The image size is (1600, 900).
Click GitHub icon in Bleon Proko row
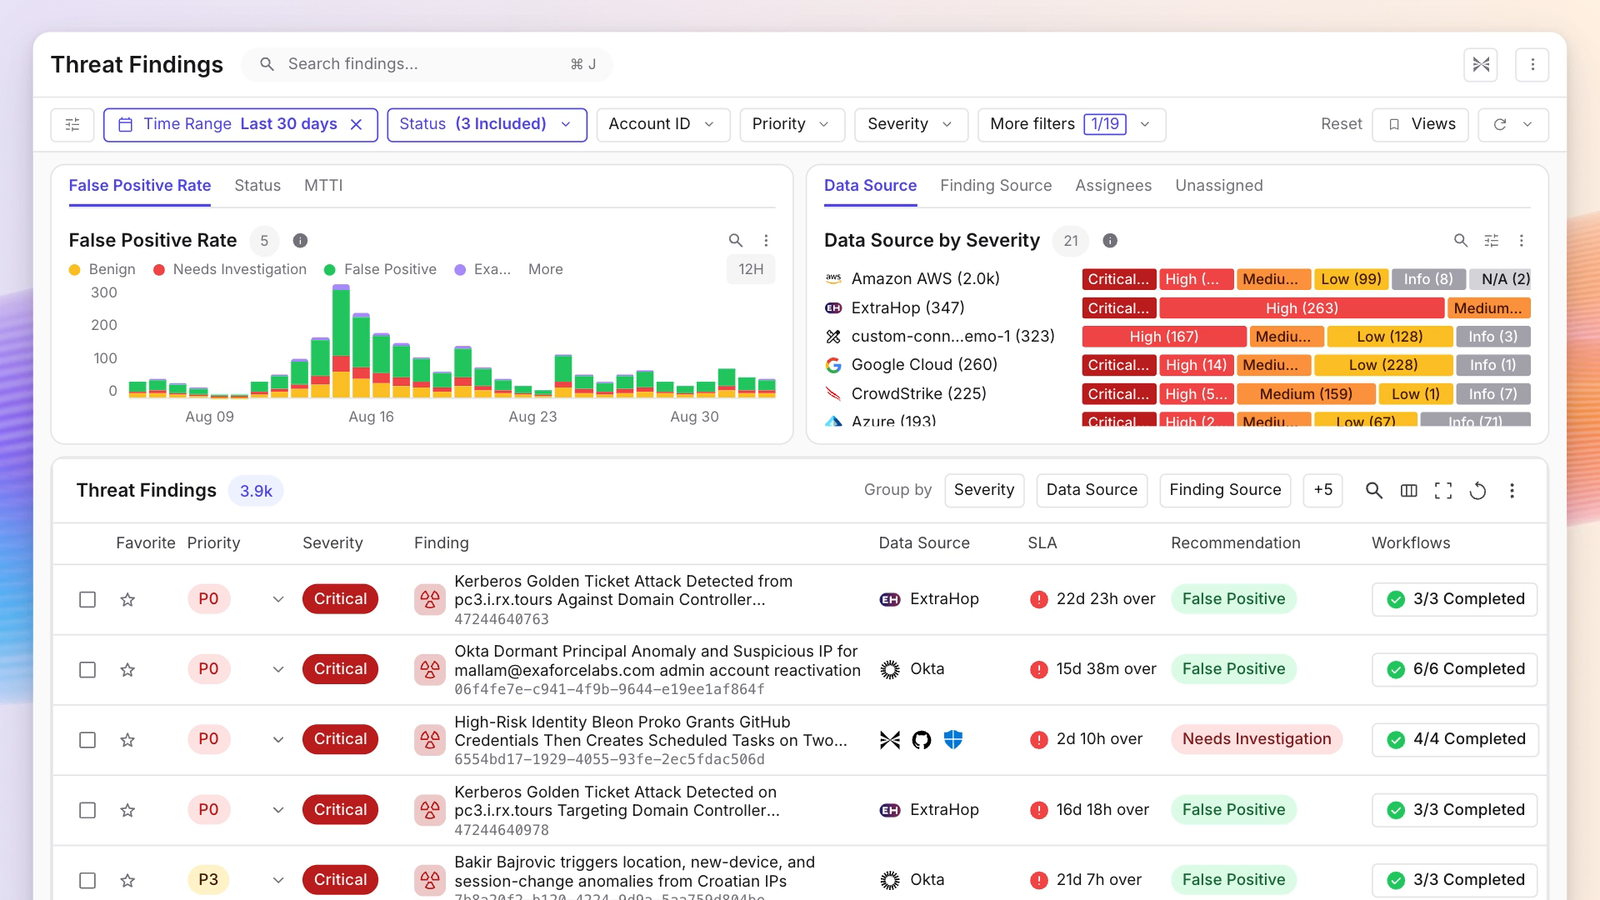[921, 740]
